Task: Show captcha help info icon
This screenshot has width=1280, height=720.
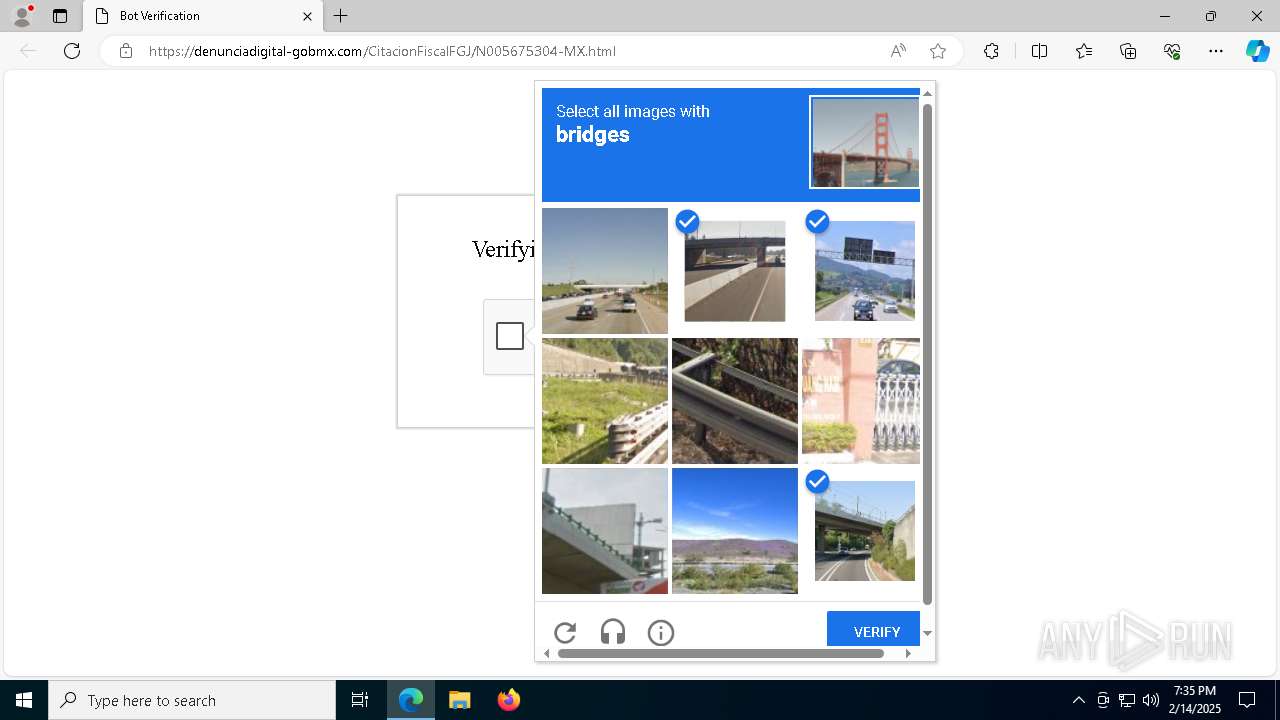Action: (x=661, y=632)
